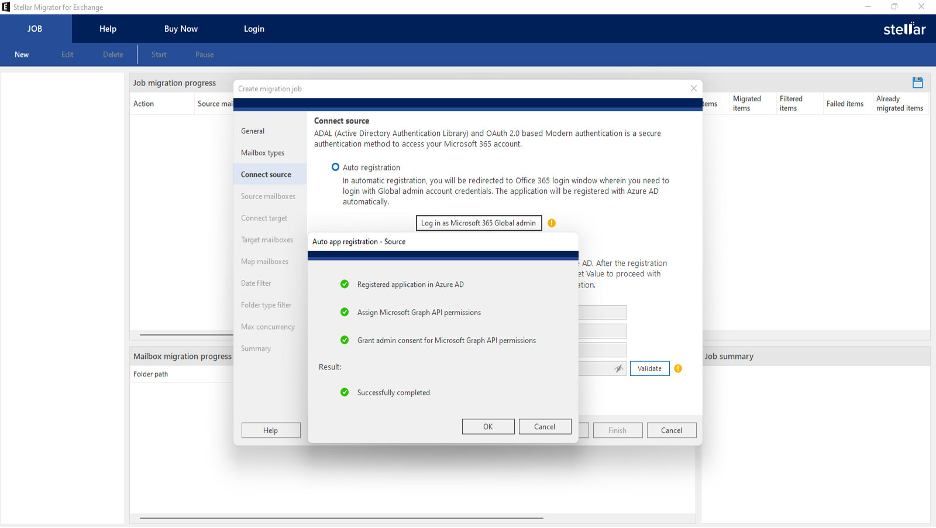Viewport: 936px width, 528px height.
Task: Click Delete in the toolbar
Action: (113, 54)
